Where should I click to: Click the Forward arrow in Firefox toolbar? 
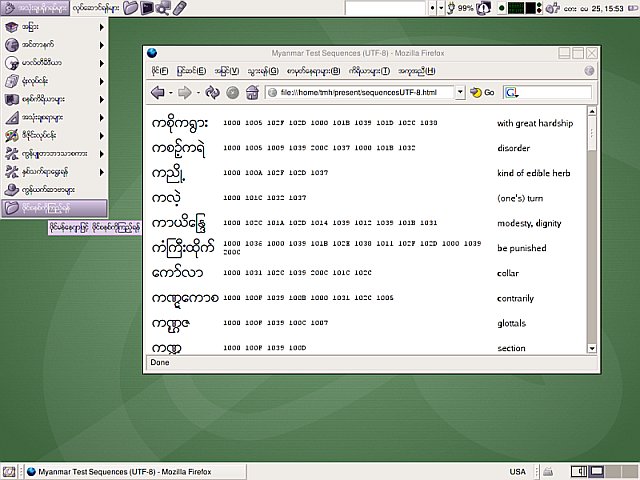click(184, 92)
